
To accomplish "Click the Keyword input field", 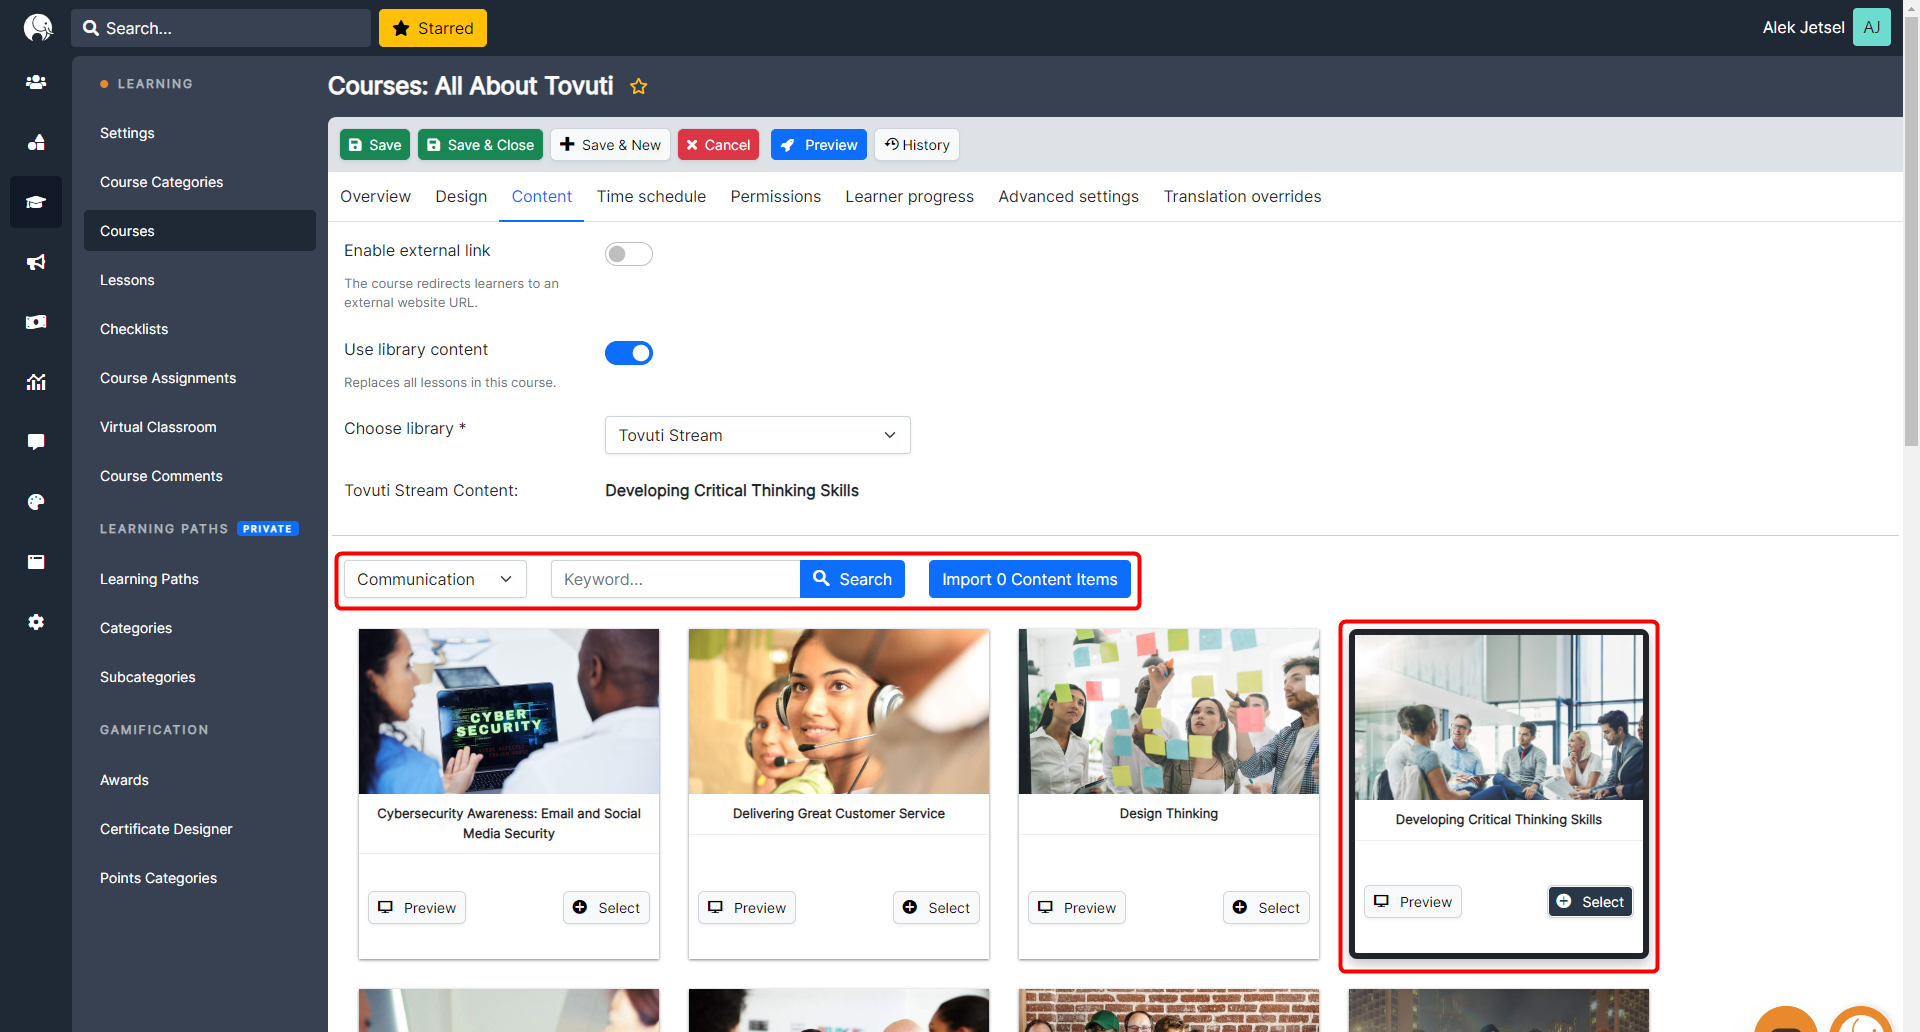I will tap(675, 579).
